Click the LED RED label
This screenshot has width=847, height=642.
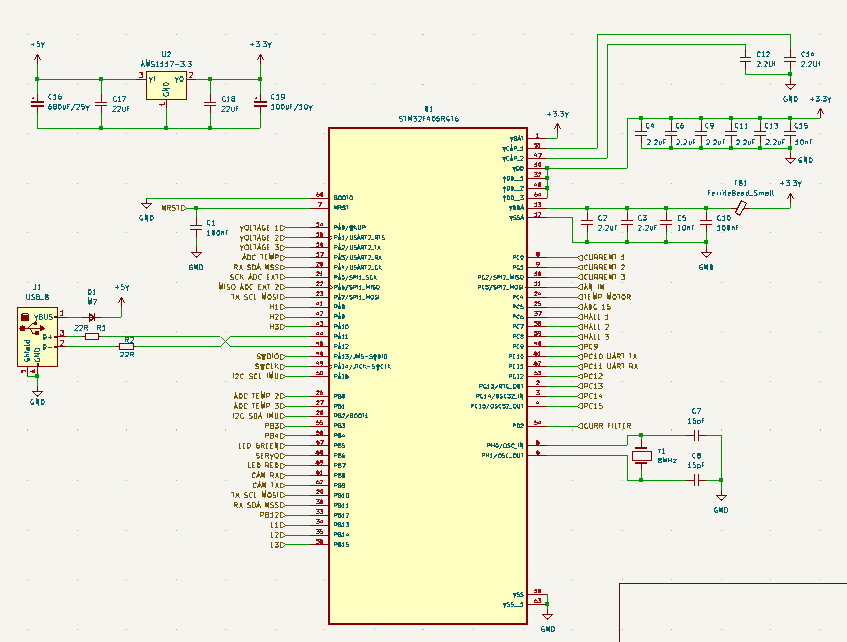pos(266,465)
